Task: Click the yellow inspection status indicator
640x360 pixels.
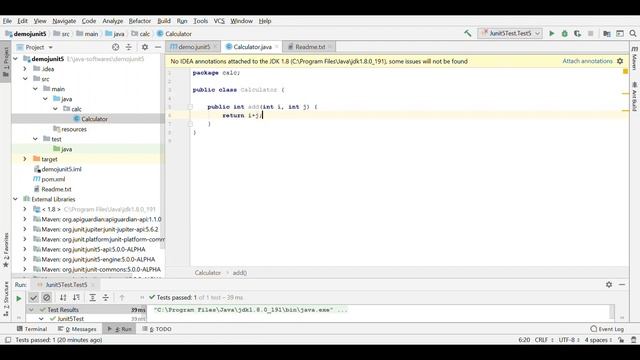Action: [625, 71]
